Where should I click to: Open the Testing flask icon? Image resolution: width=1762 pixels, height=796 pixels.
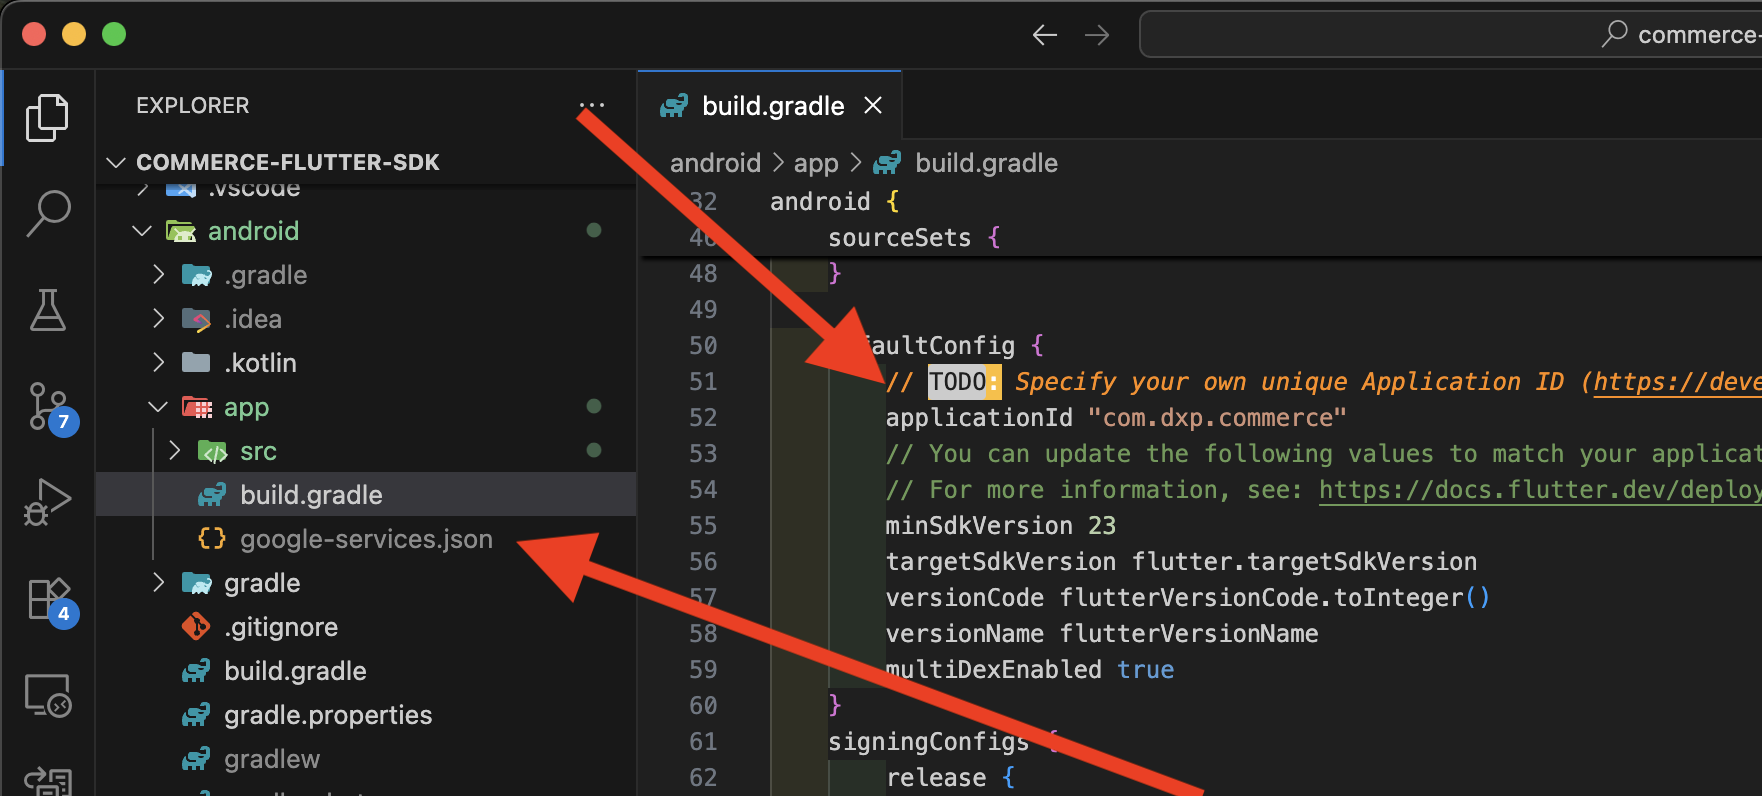coord(47,310)
